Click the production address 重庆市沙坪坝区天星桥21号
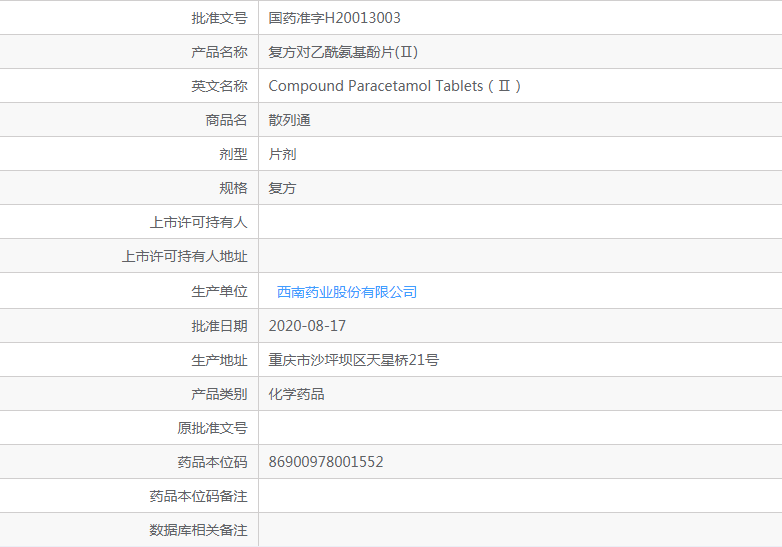Screen dimensions: 782x547 [x=354, y=360]
